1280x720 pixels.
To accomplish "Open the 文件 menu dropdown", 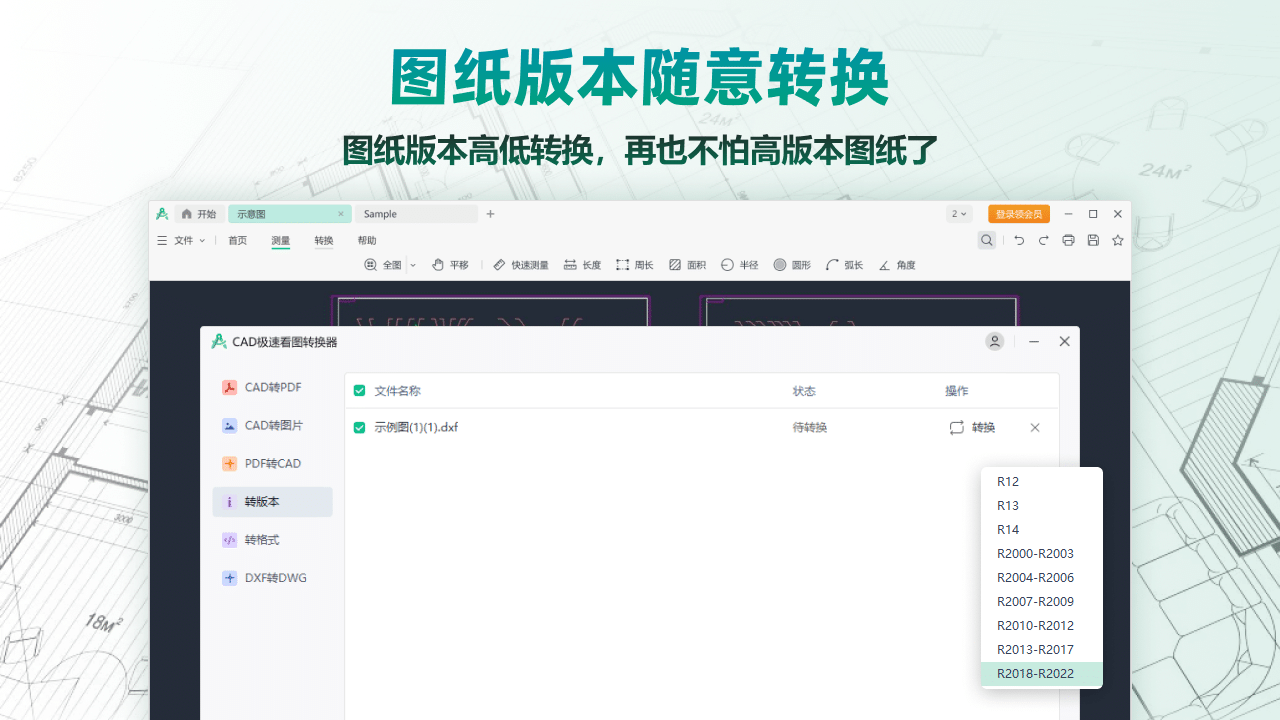I will (x=182, y=240).
